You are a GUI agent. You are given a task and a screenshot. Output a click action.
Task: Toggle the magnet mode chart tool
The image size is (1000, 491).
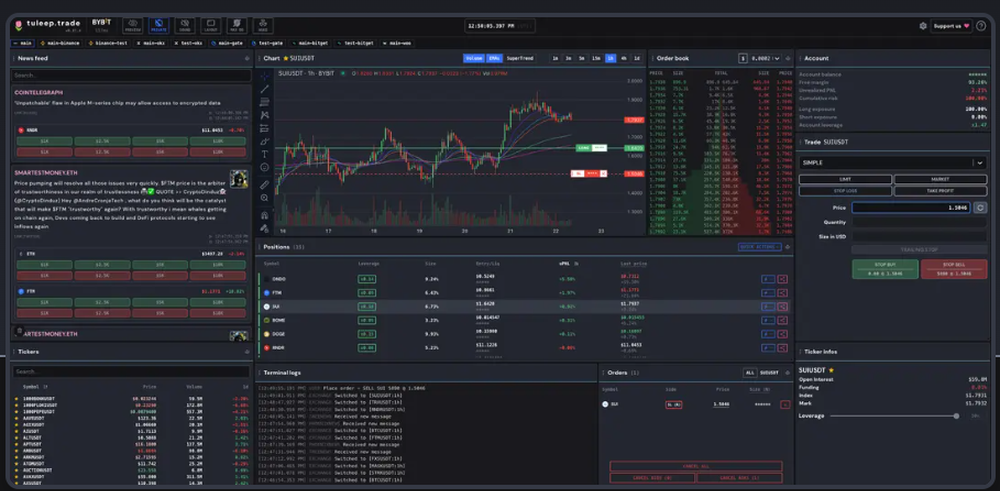pyautogui.click(x=265, y=215)
